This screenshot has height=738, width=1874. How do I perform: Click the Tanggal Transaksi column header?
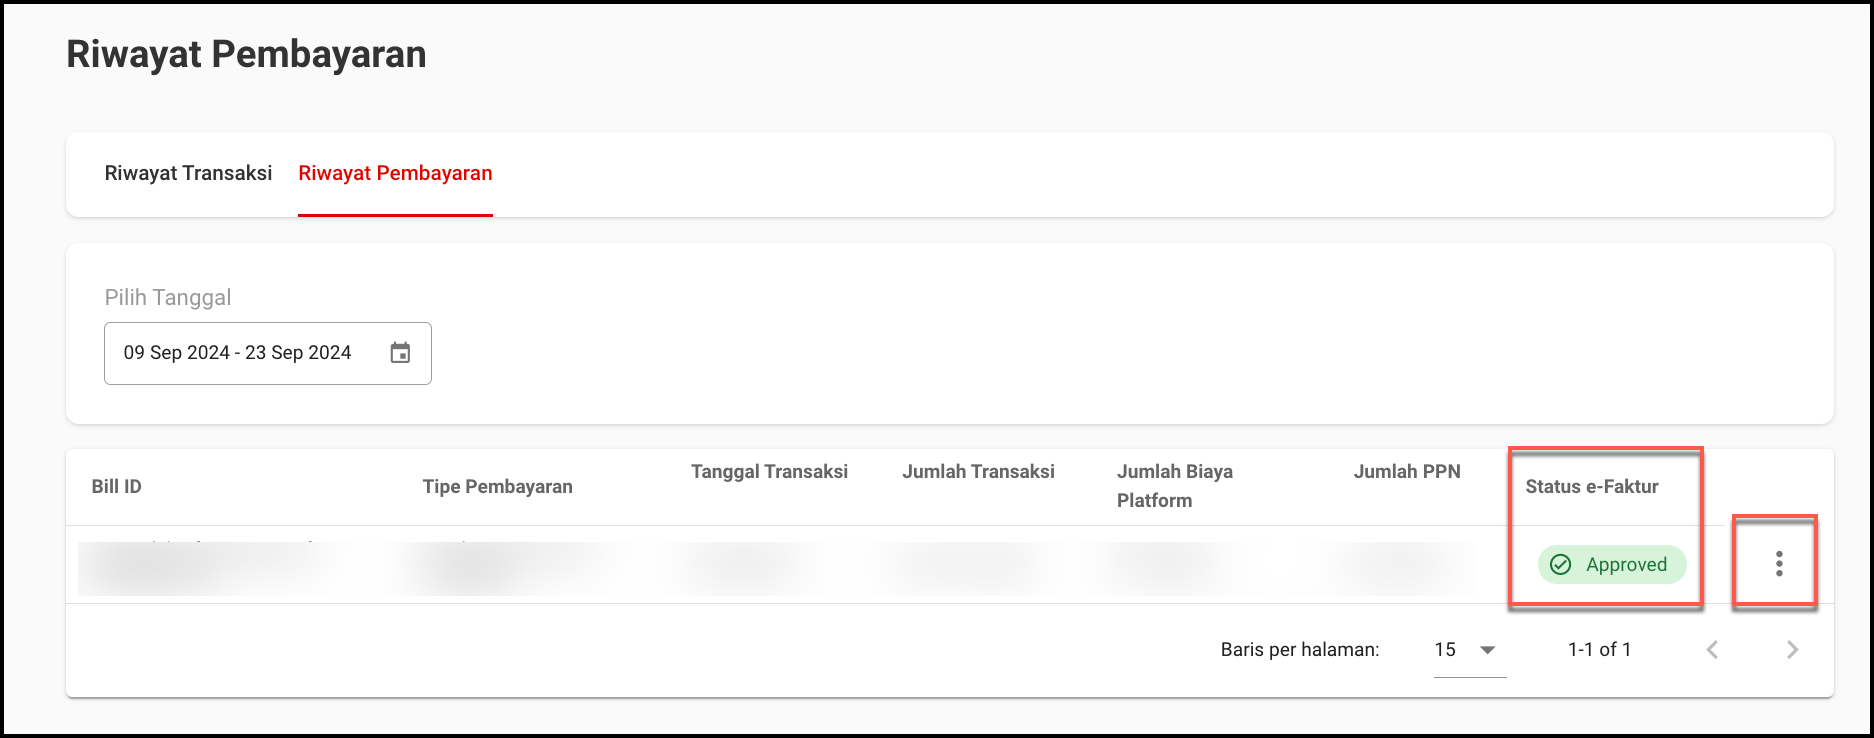click(769, 472)
